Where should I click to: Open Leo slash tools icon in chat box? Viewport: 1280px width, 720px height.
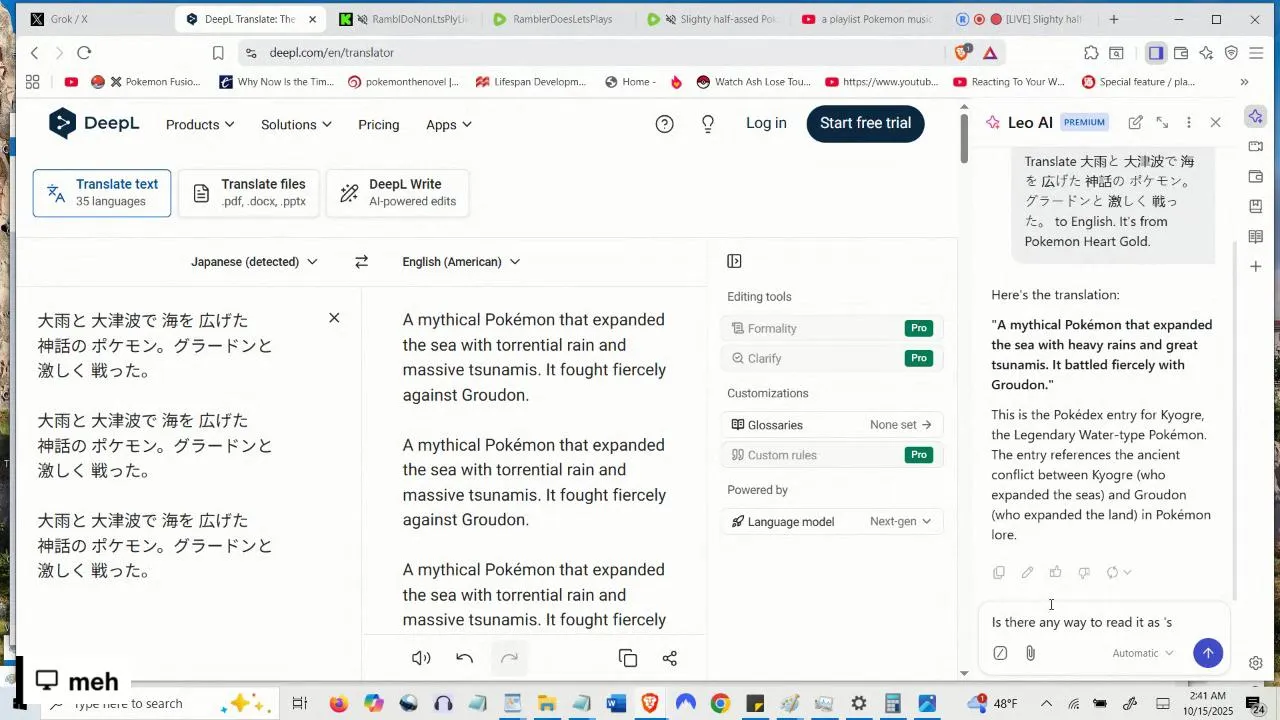1000,653
